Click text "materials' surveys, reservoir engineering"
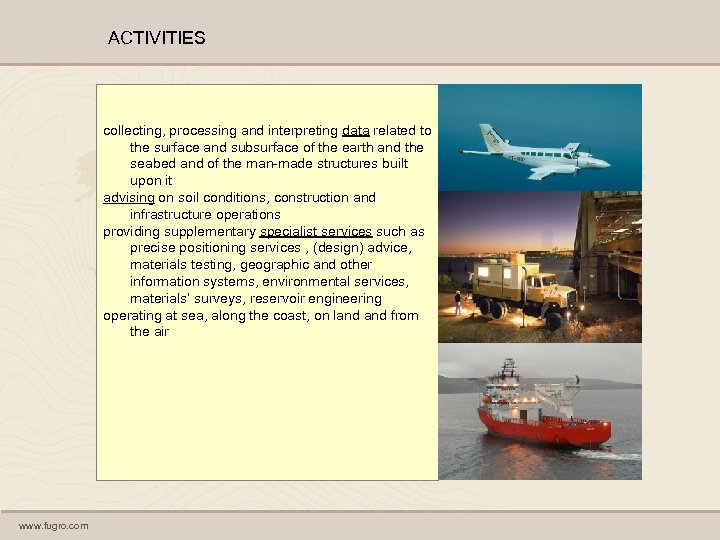Image resolution: width=720 pixels, height=540 pixels. tap(256, 299)
